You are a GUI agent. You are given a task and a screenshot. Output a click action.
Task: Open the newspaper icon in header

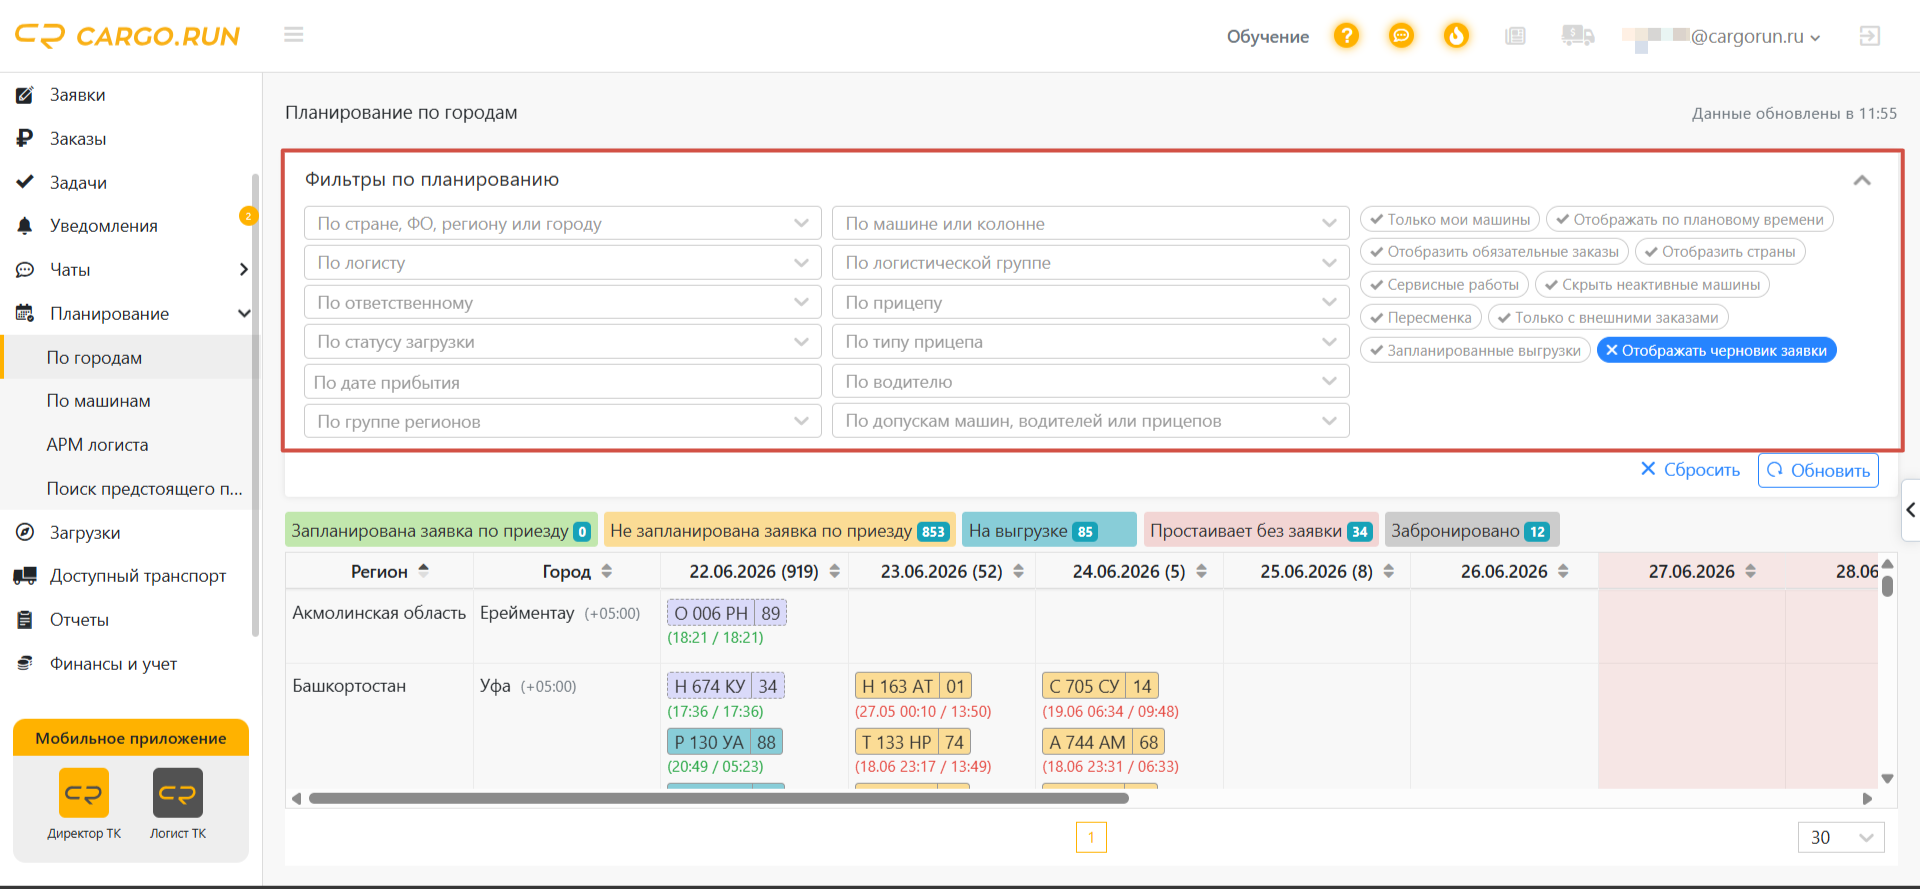click(x=1515, y=36)
